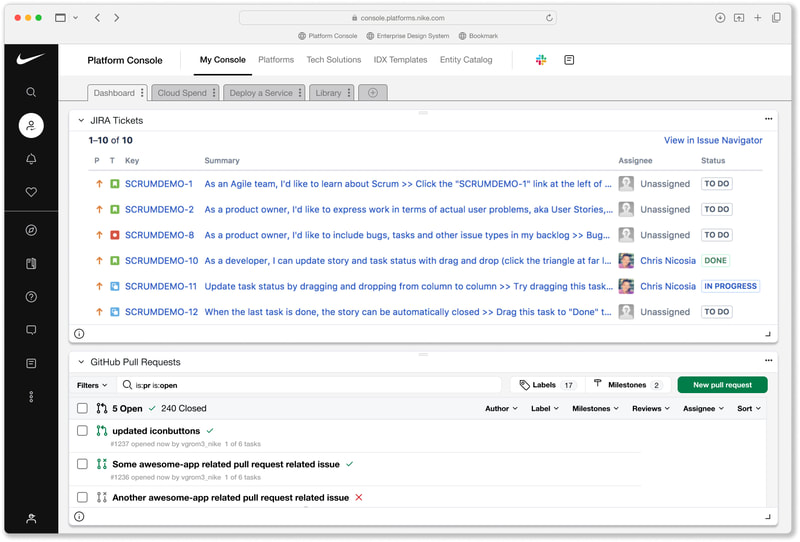Screen dimensions: 800x542
Task: Click the Safari address bar
Action: point(398,18)
